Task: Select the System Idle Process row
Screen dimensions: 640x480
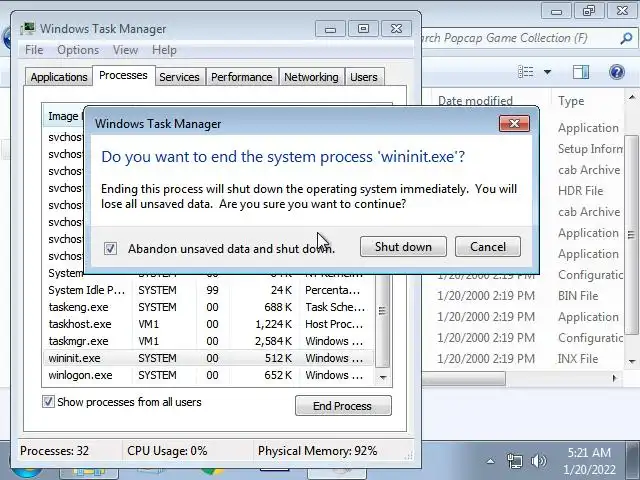Action: tap(208, 290)
